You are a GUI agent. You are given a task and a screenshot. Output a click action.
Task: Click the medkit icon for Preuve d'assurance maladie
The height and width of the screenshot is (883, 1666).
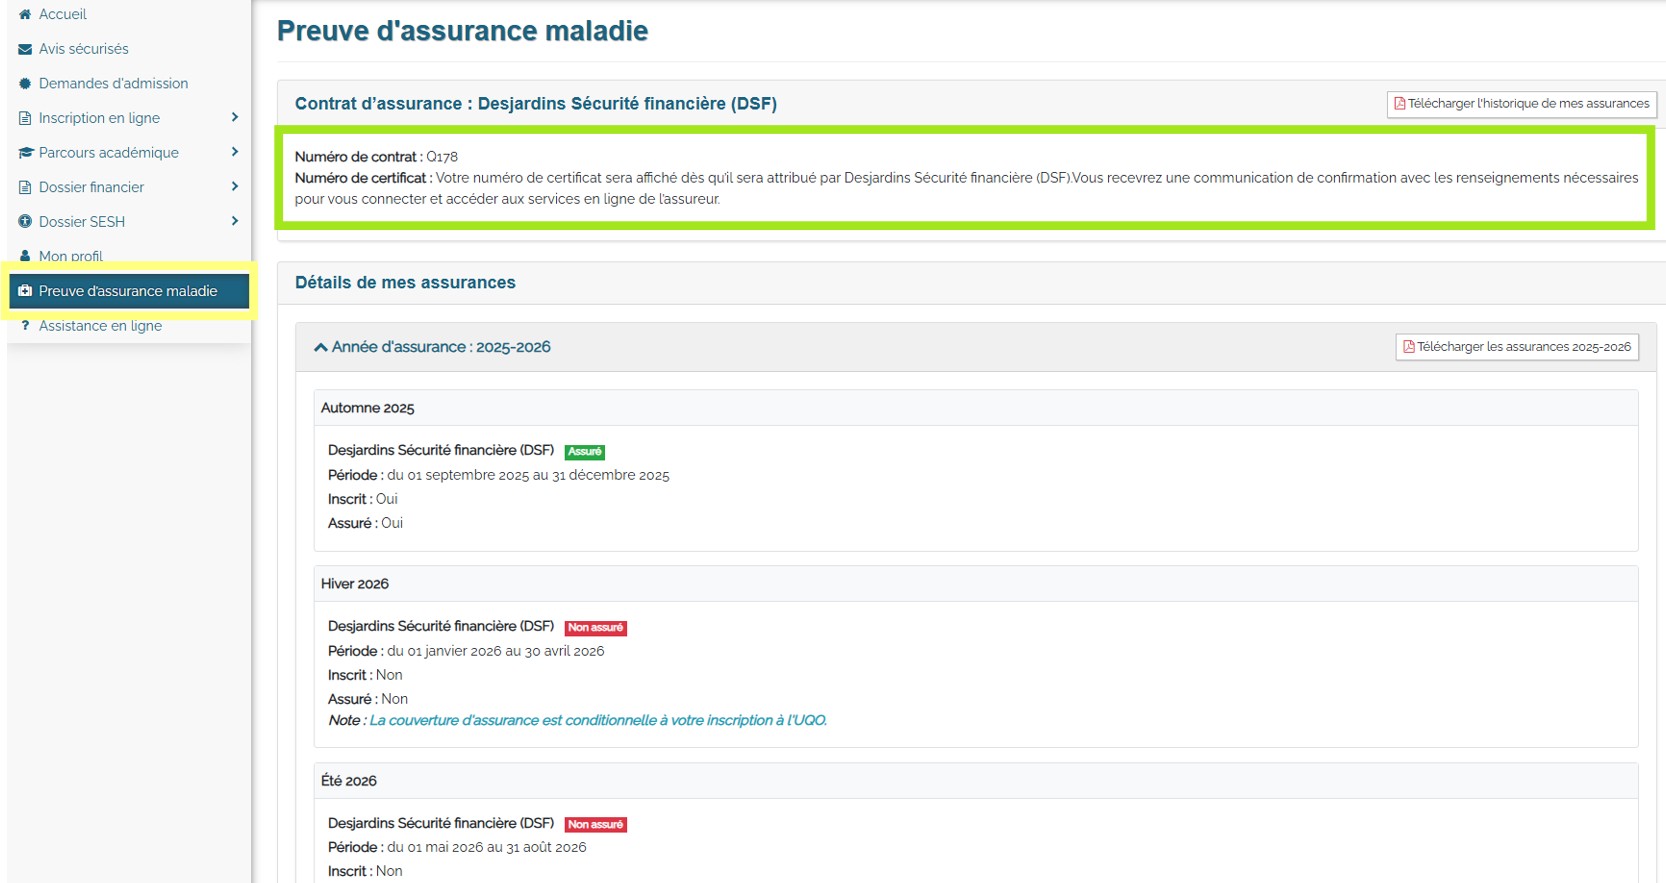point(25,291)
